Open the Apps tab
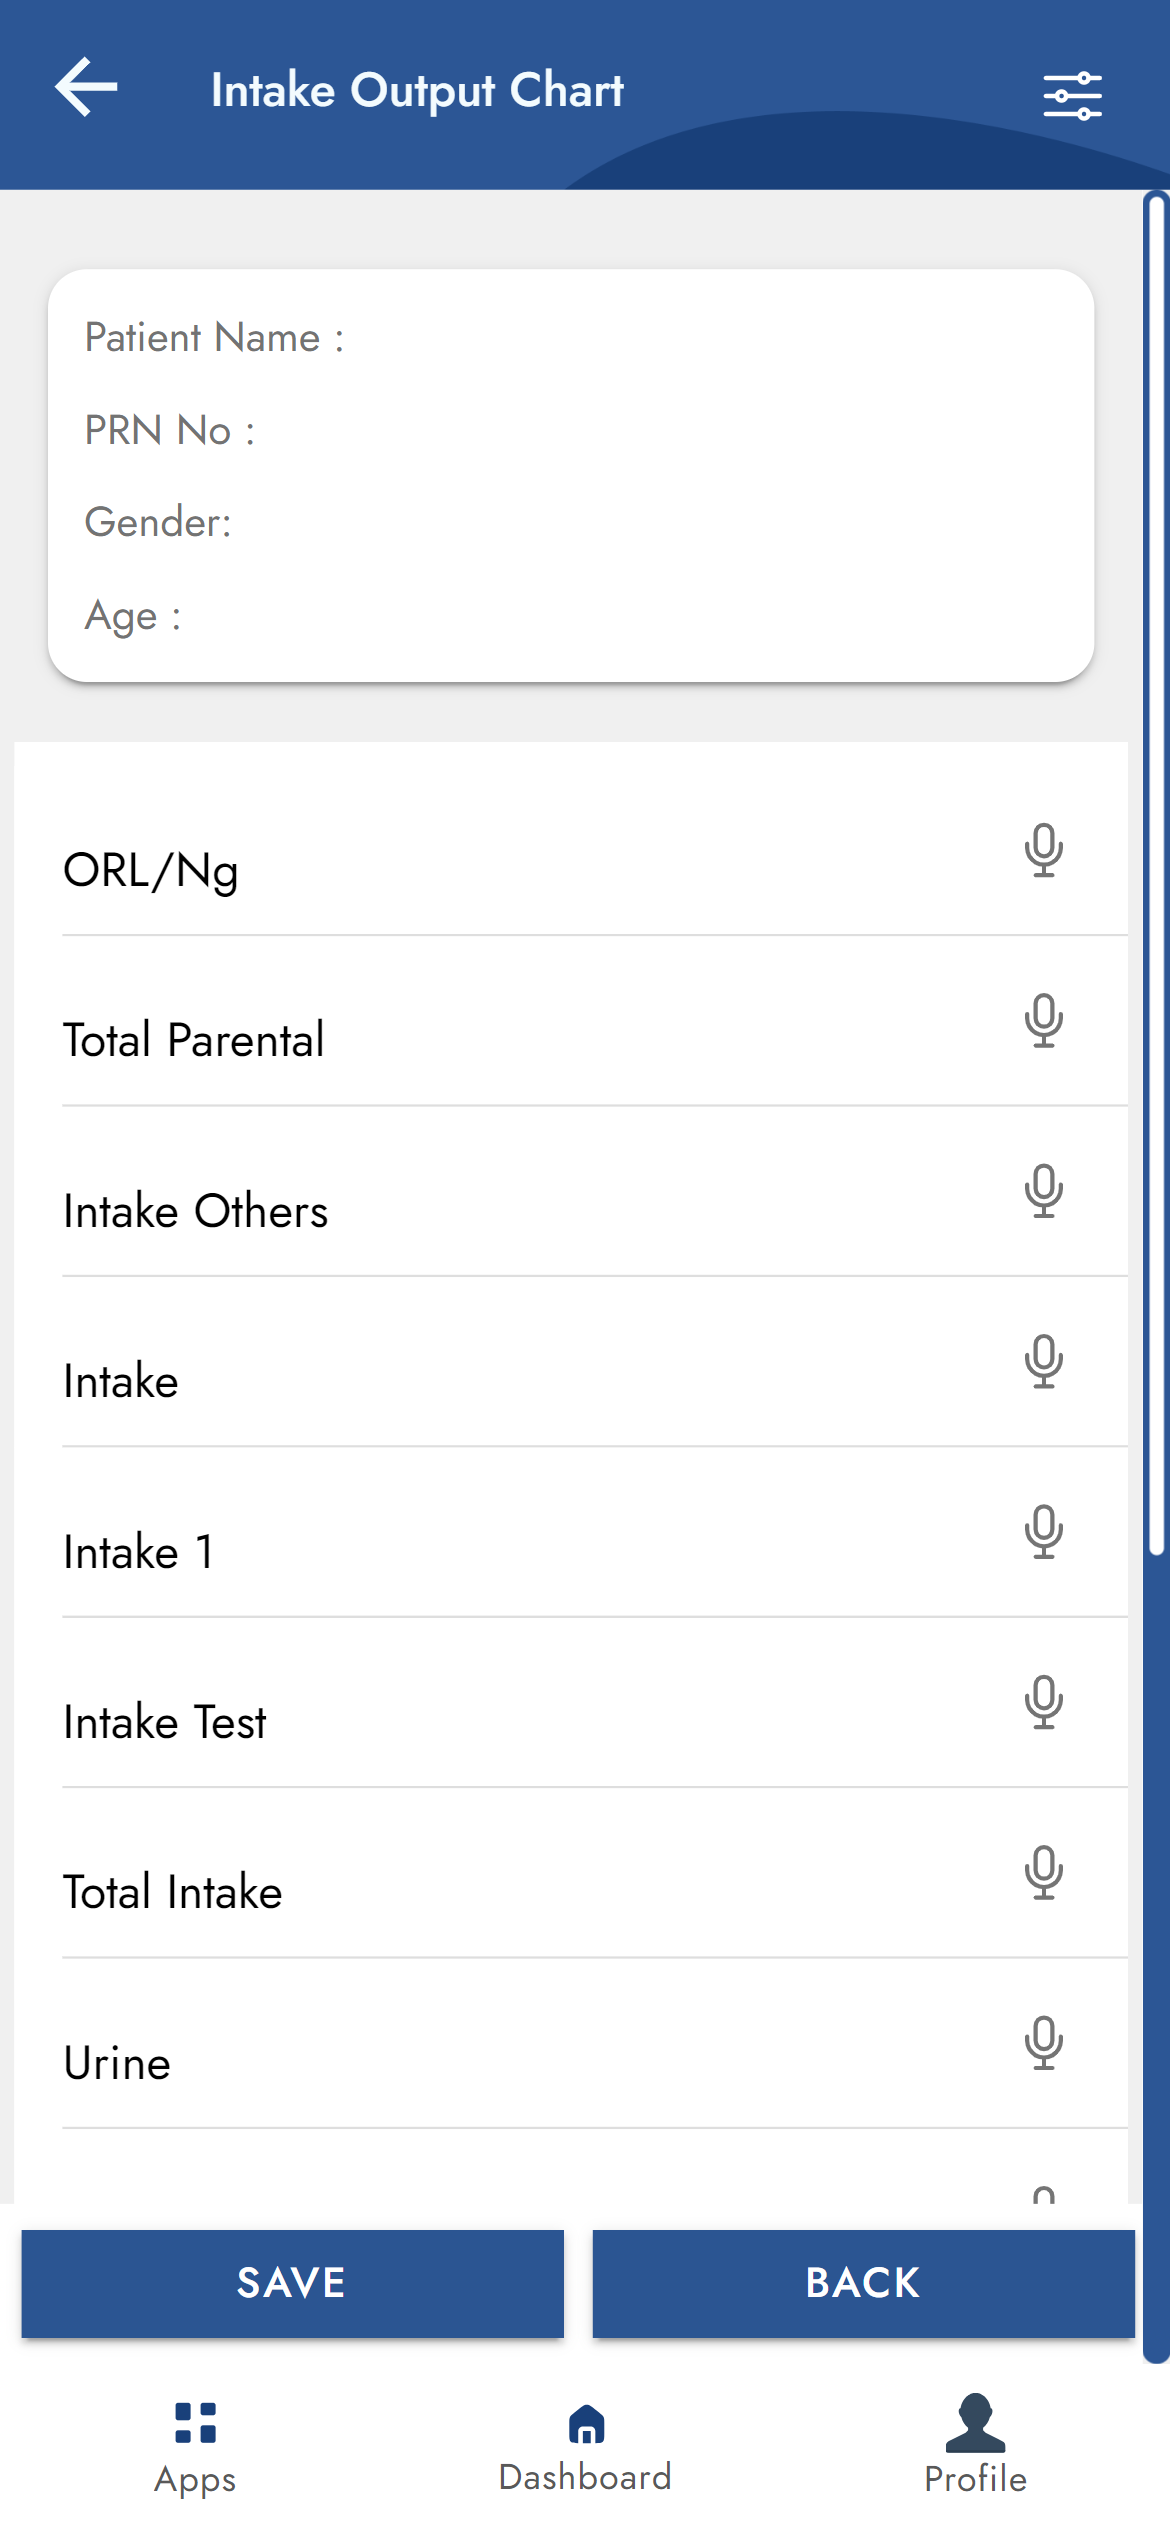 pyautogui.click(x=195, y=2448)
